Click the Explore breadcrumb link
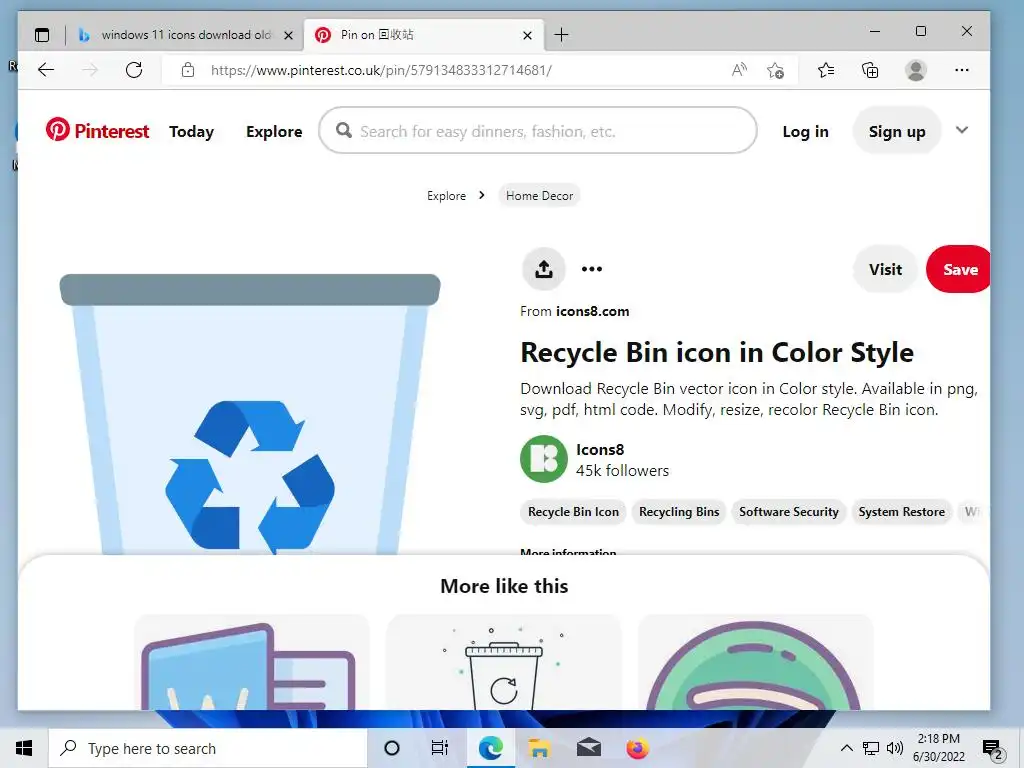 (x=447, y=196)
